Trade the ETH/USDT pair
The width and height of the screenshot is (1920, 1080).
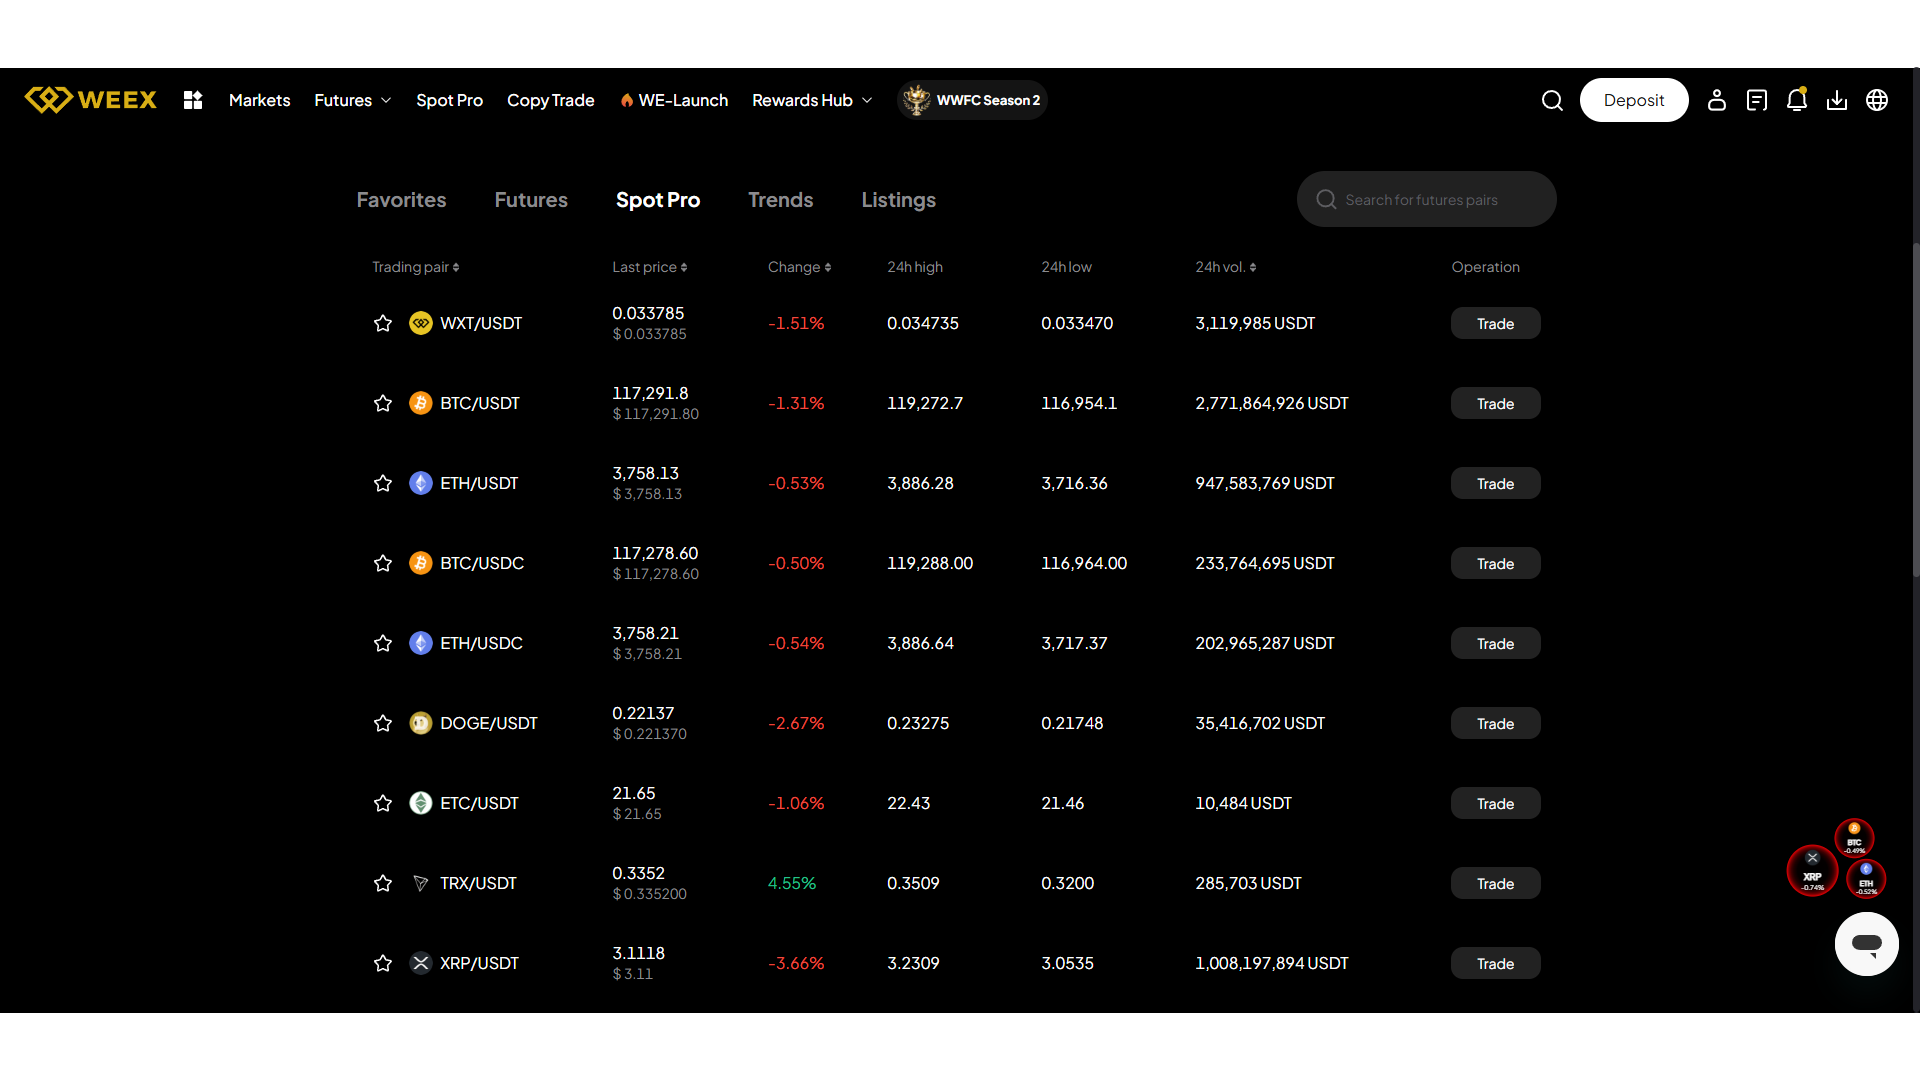click(1495, 483)
